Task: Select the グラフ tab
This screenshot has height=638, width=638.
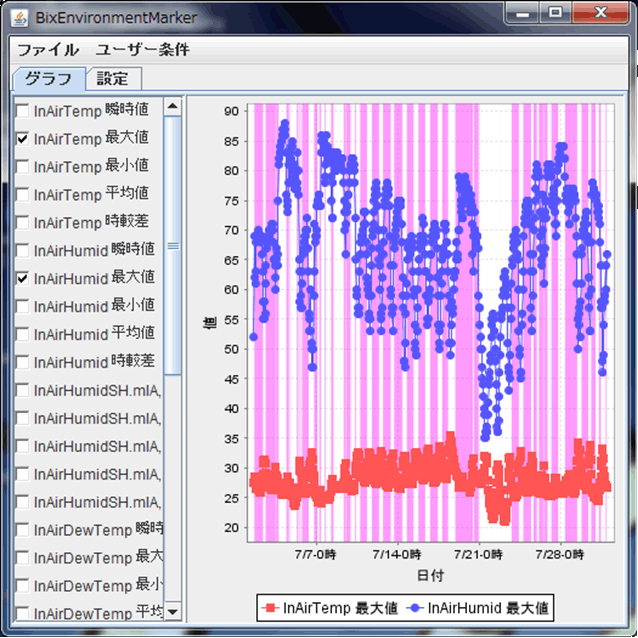Action: 48,78
